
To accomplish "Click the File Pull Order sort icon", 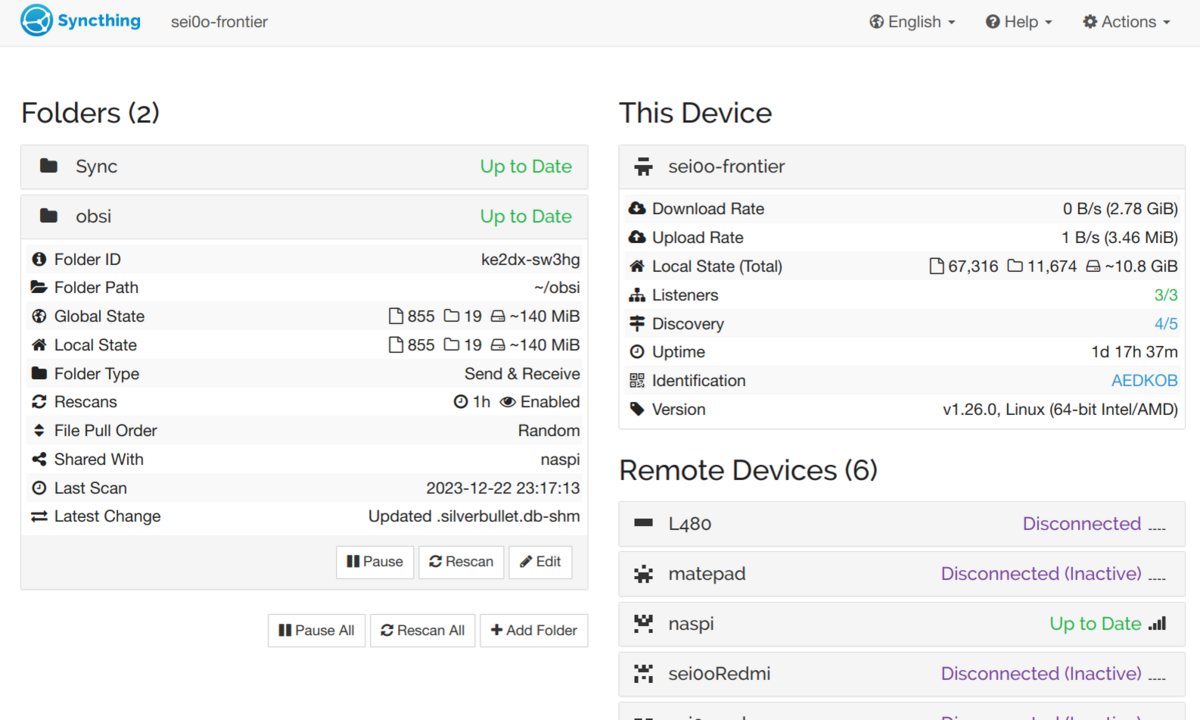I will pyautogui.click(x=39, y=431).
